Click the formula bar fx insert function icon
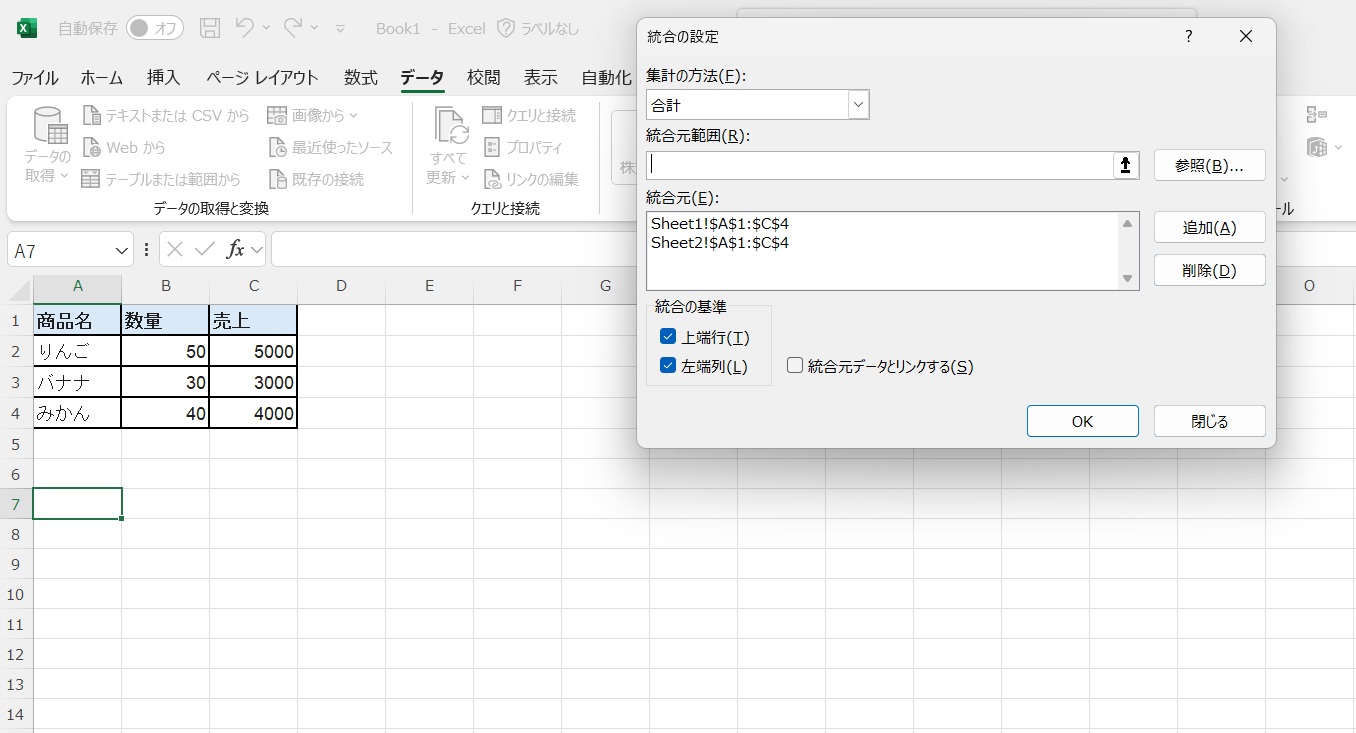The height and width of the screenshot is (733, 1356). point(236,250)
